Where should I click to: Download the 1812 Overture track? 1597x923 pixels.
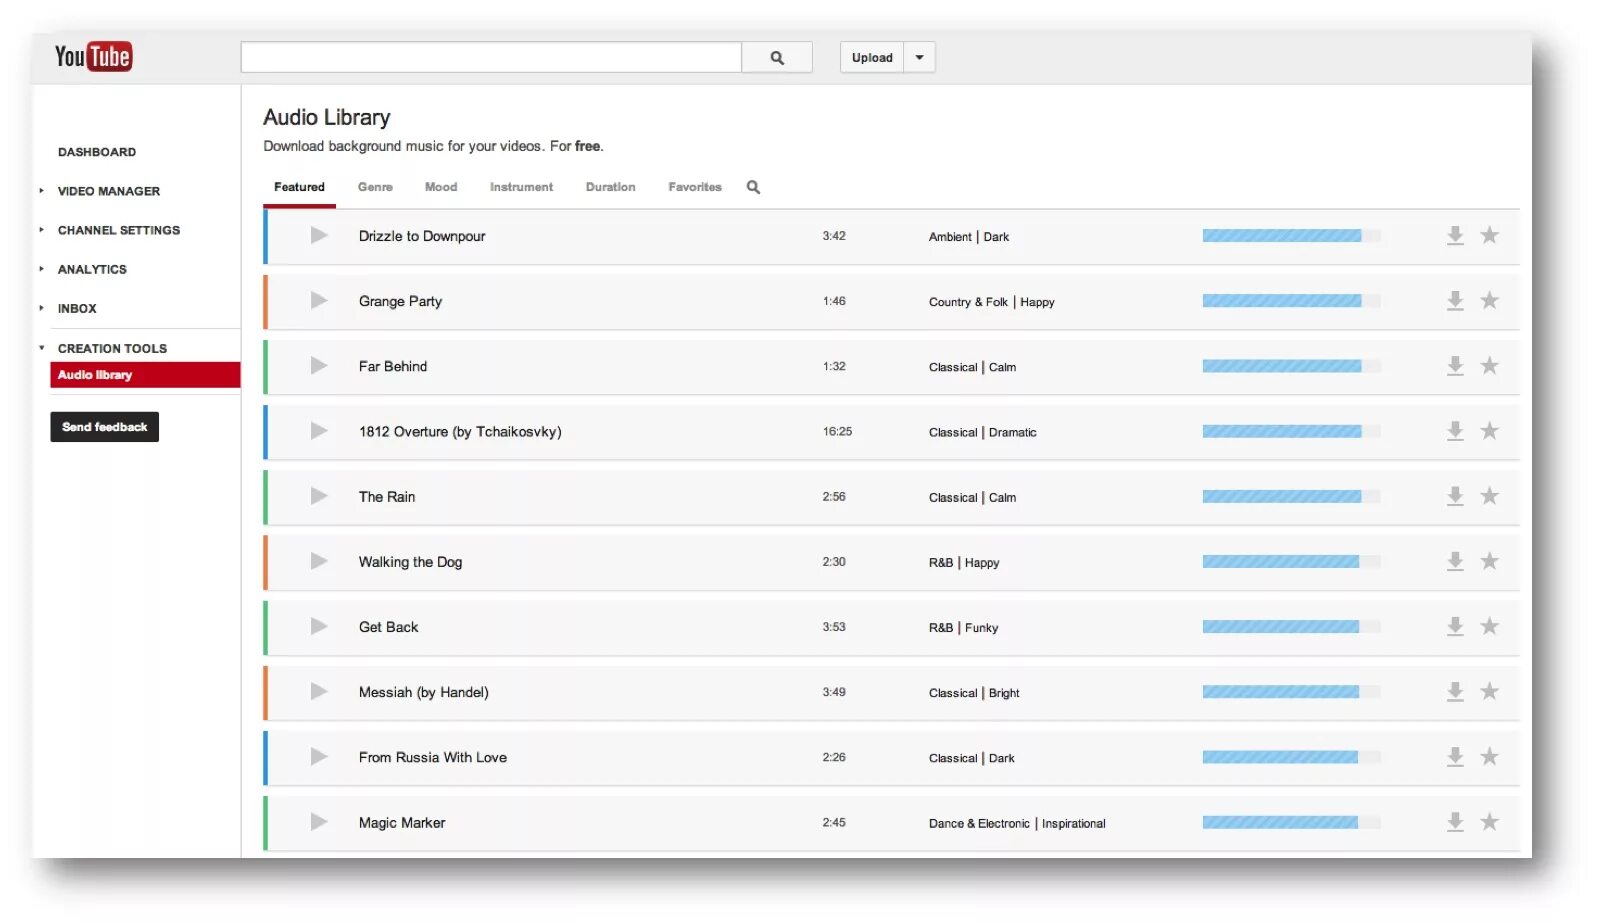click(x=1455, y=431)
